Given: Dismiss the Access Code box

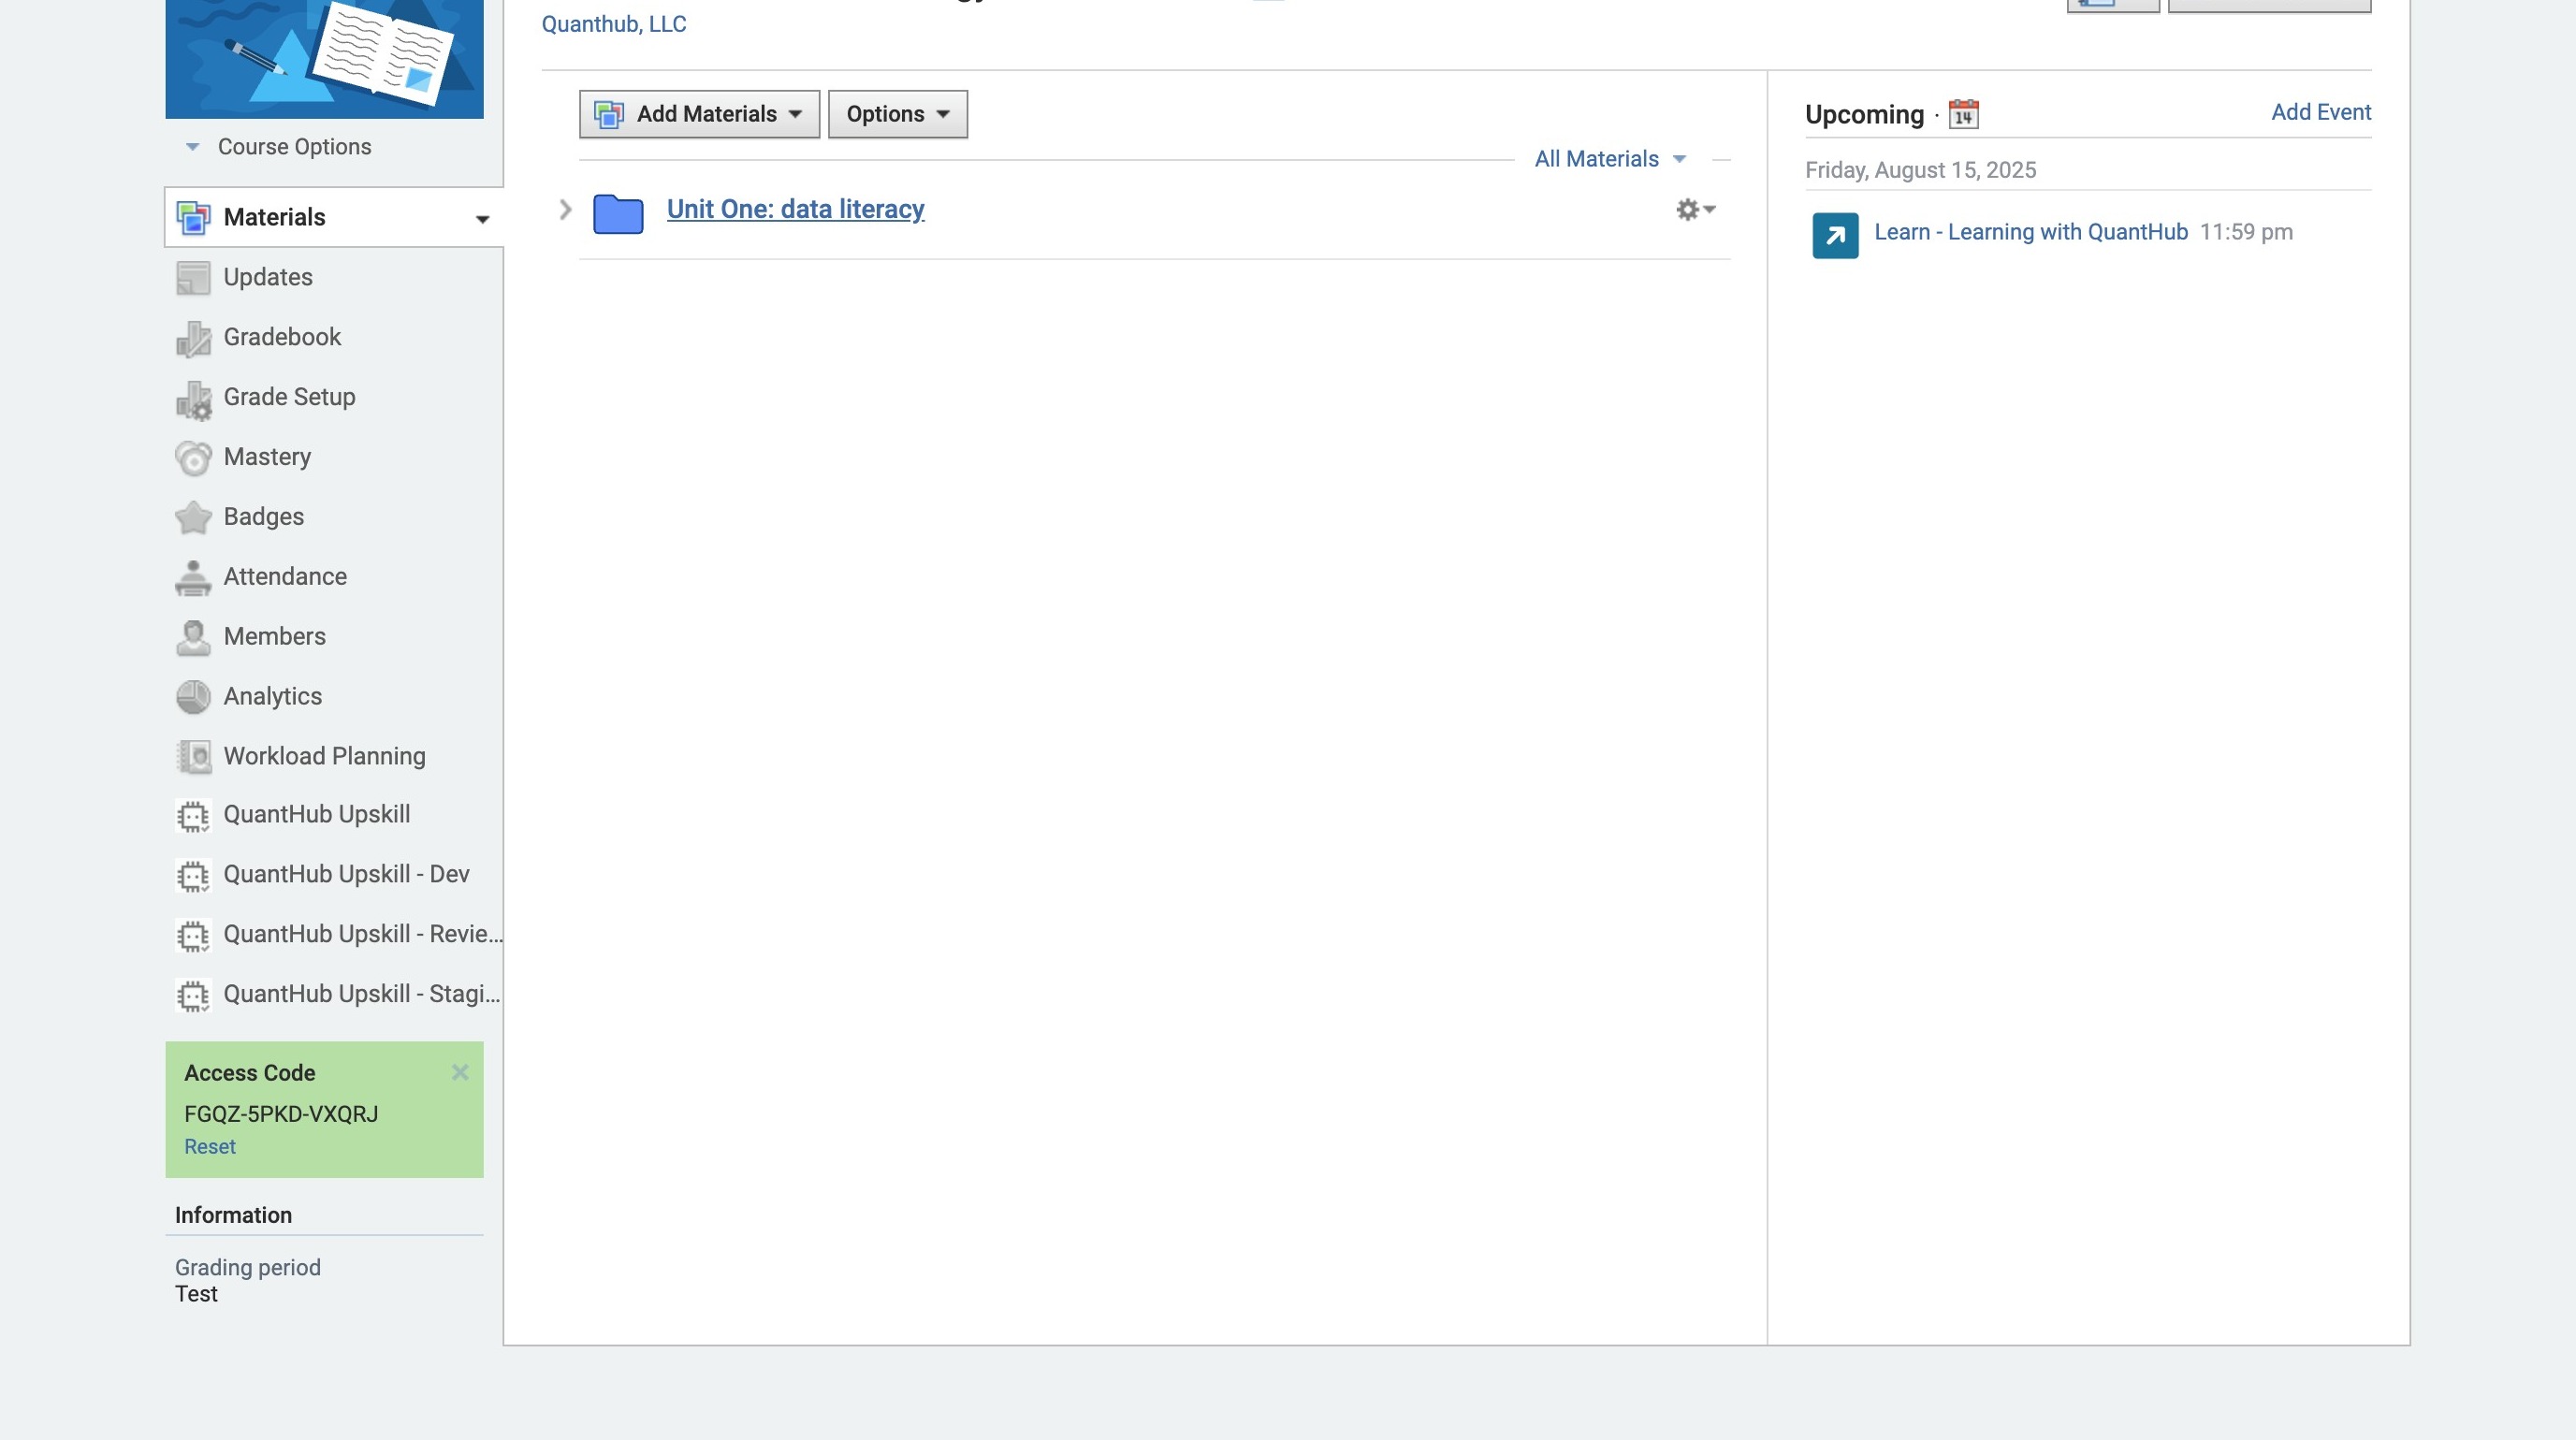Looking at the screenshot, I should point(460,1072).
